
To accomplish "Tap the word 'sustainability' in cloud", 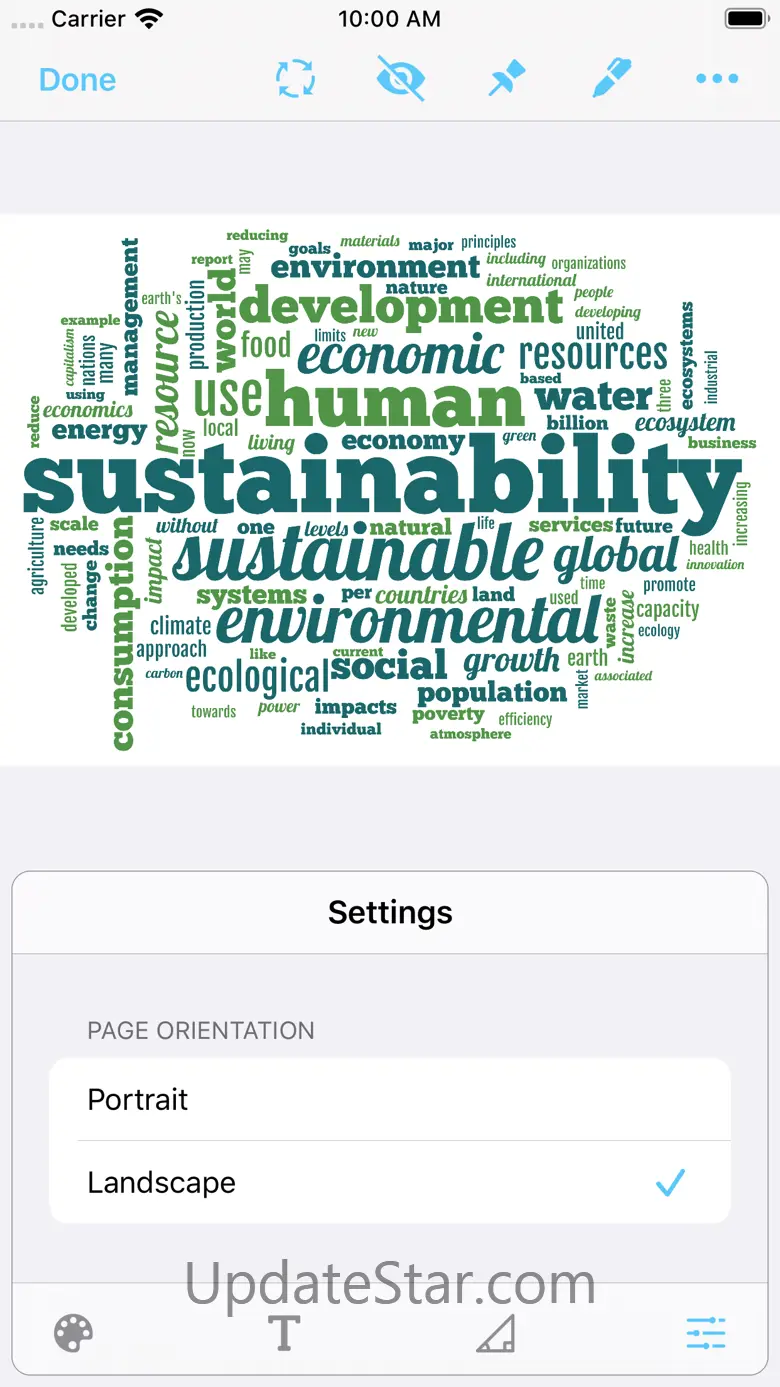I will [x=380, y=478].
